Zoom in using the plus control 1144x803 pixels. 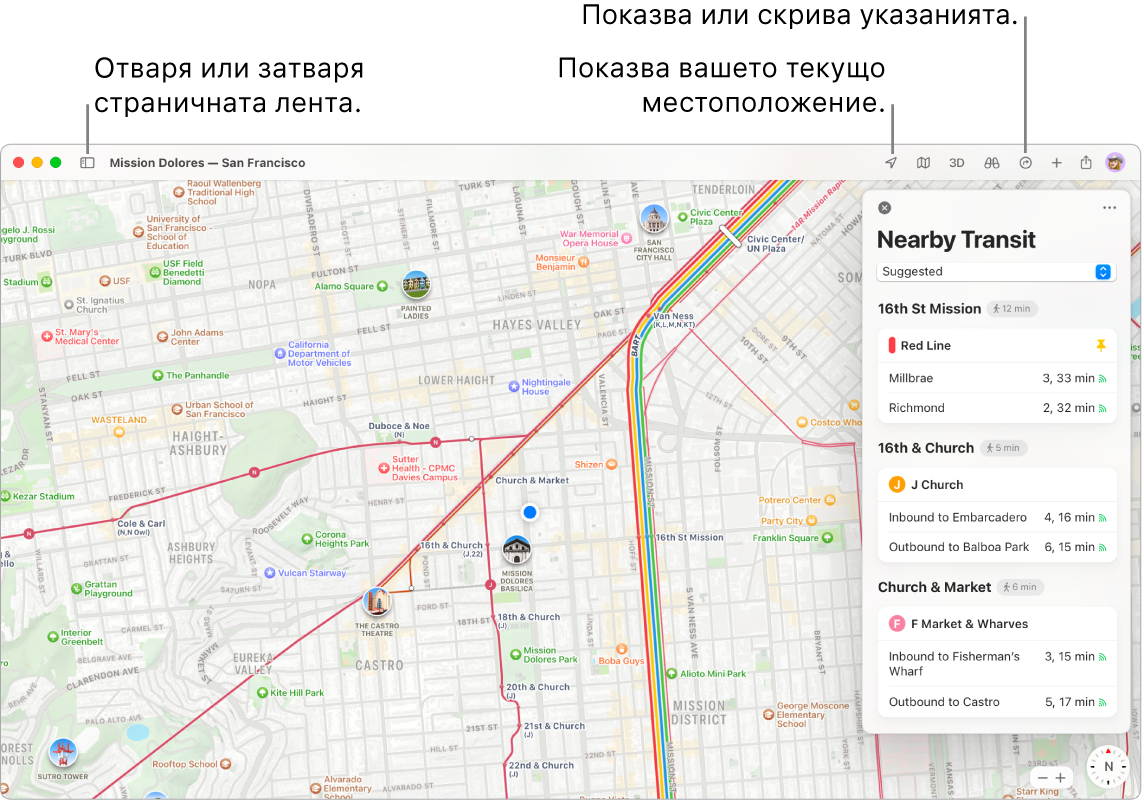pyautogui.click(x=1060, y=777)
